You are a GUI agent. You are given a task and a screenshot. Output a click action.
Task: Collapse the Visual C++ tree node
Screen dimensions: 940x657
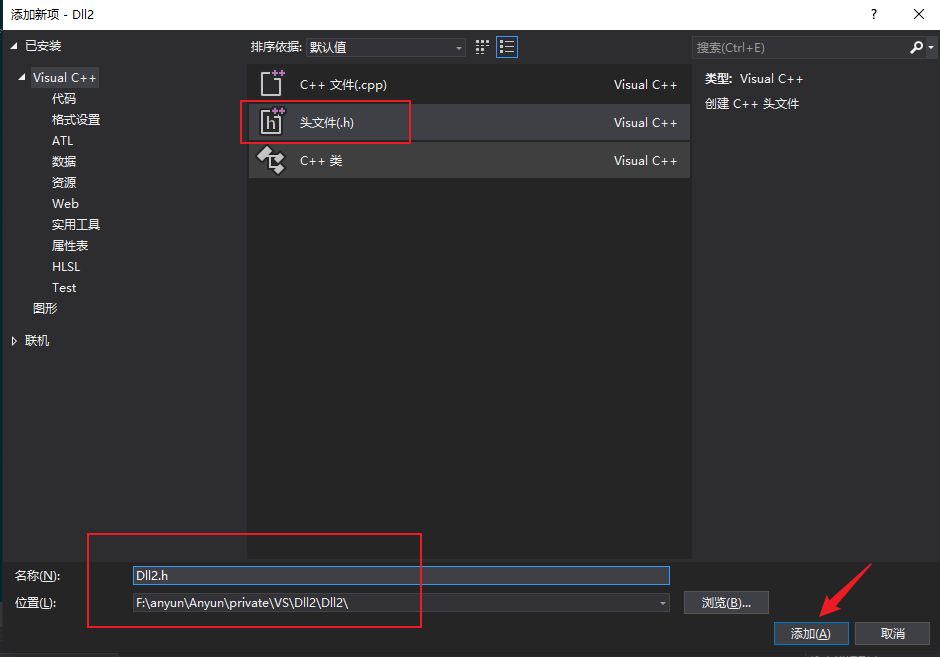22,77
